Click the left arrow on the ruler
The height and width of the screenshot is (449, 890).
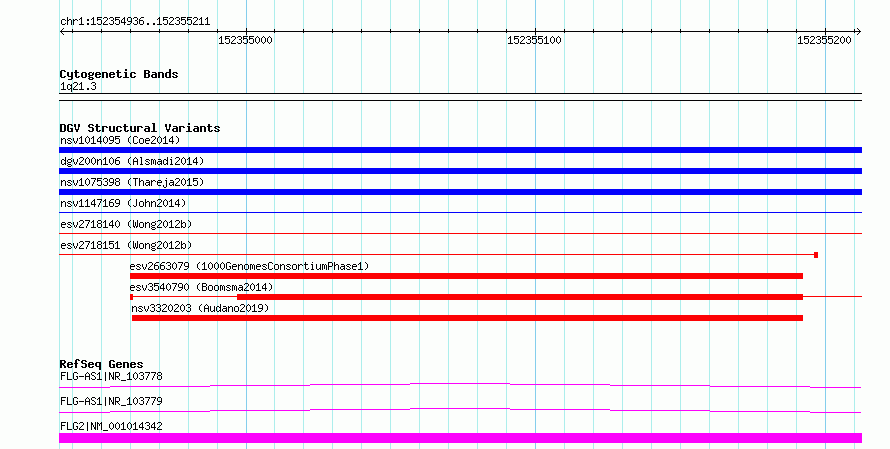62,32
